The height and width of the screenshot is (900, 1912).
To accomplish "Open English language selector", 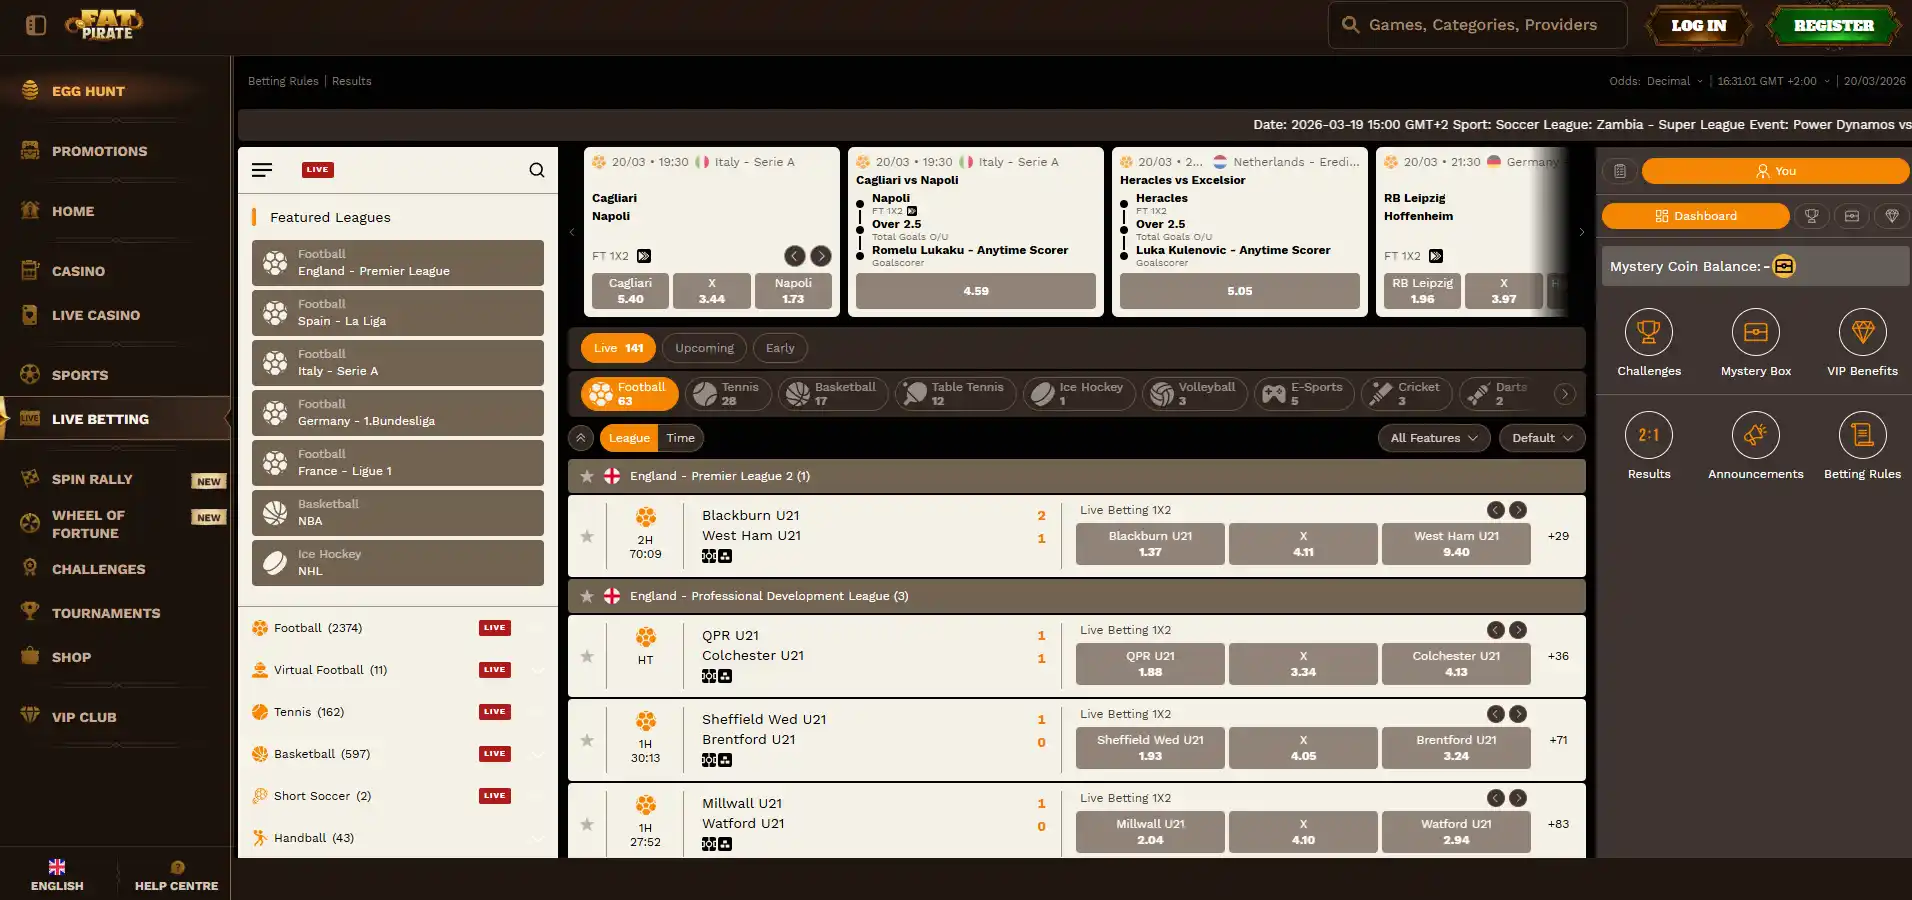I will [x=57, y=875].
